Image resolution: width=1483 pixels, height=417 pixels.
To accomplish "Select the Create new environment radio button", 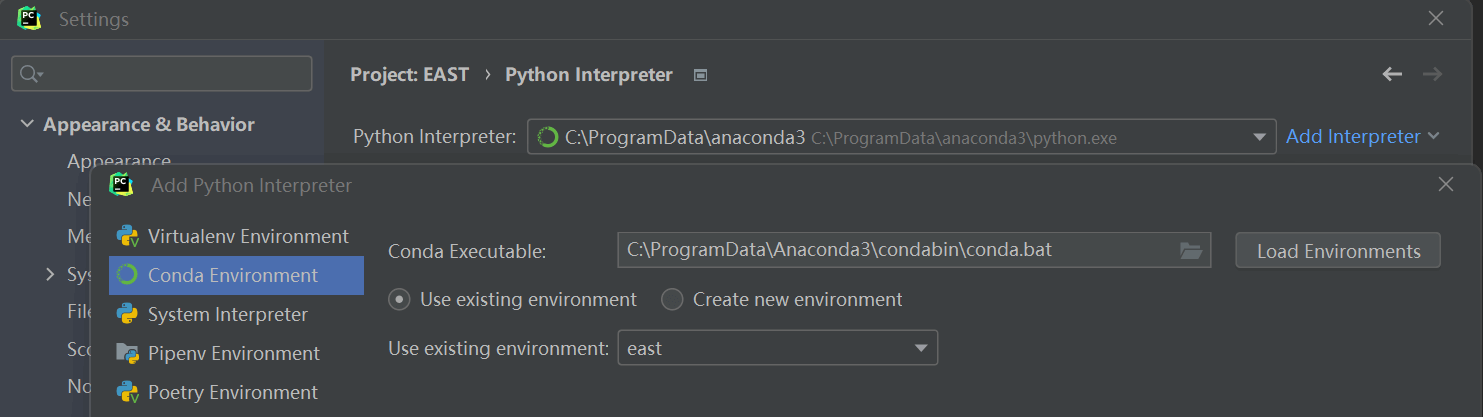I will 672,299.
